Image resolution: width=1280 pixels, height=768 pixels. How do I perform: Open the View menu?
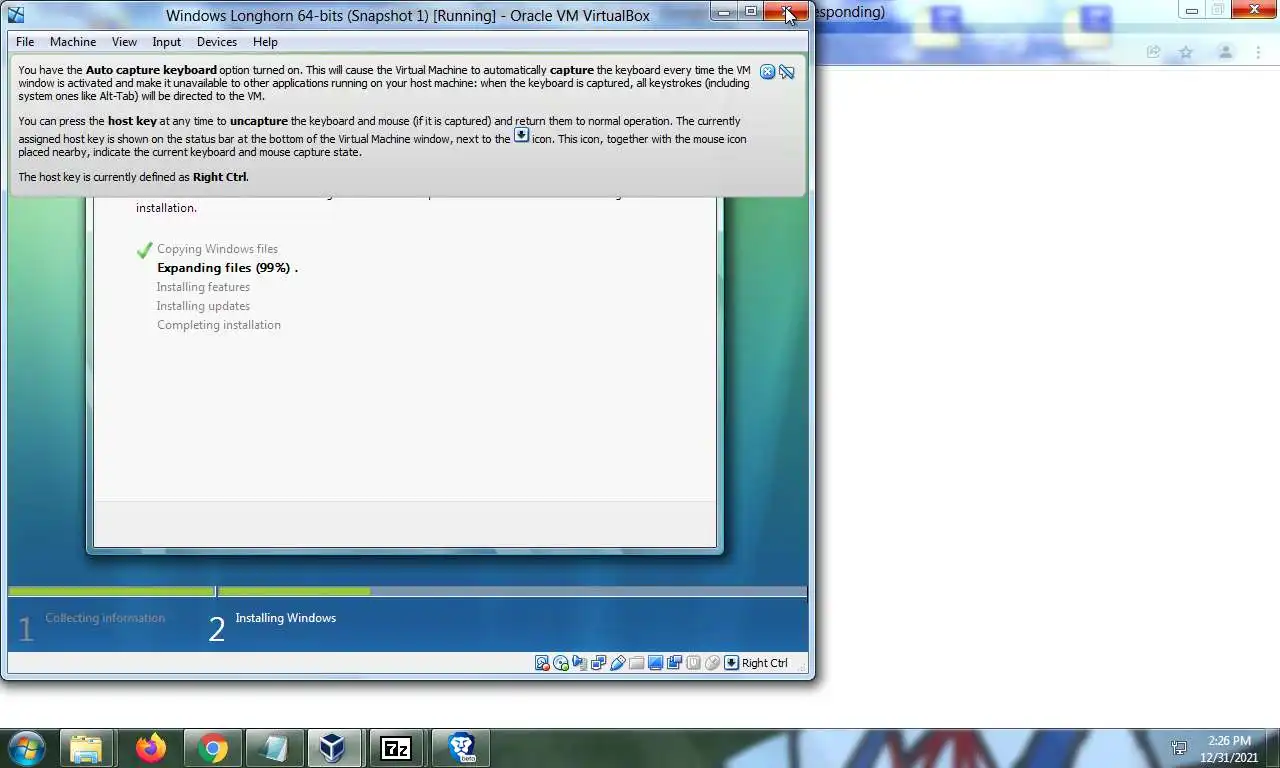click(124, 42)
